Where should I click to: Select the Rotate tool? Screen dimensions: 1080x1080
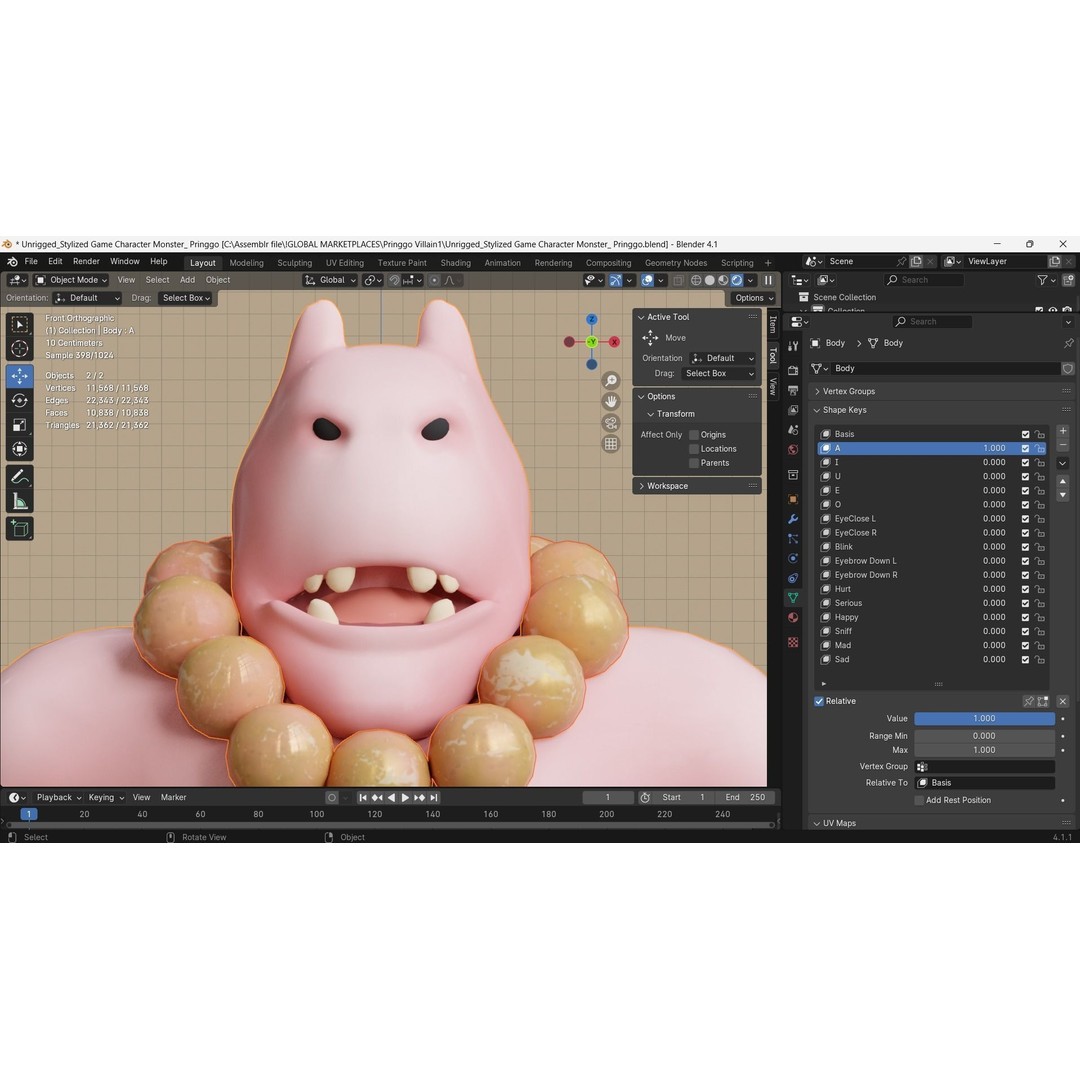[19, 400]
